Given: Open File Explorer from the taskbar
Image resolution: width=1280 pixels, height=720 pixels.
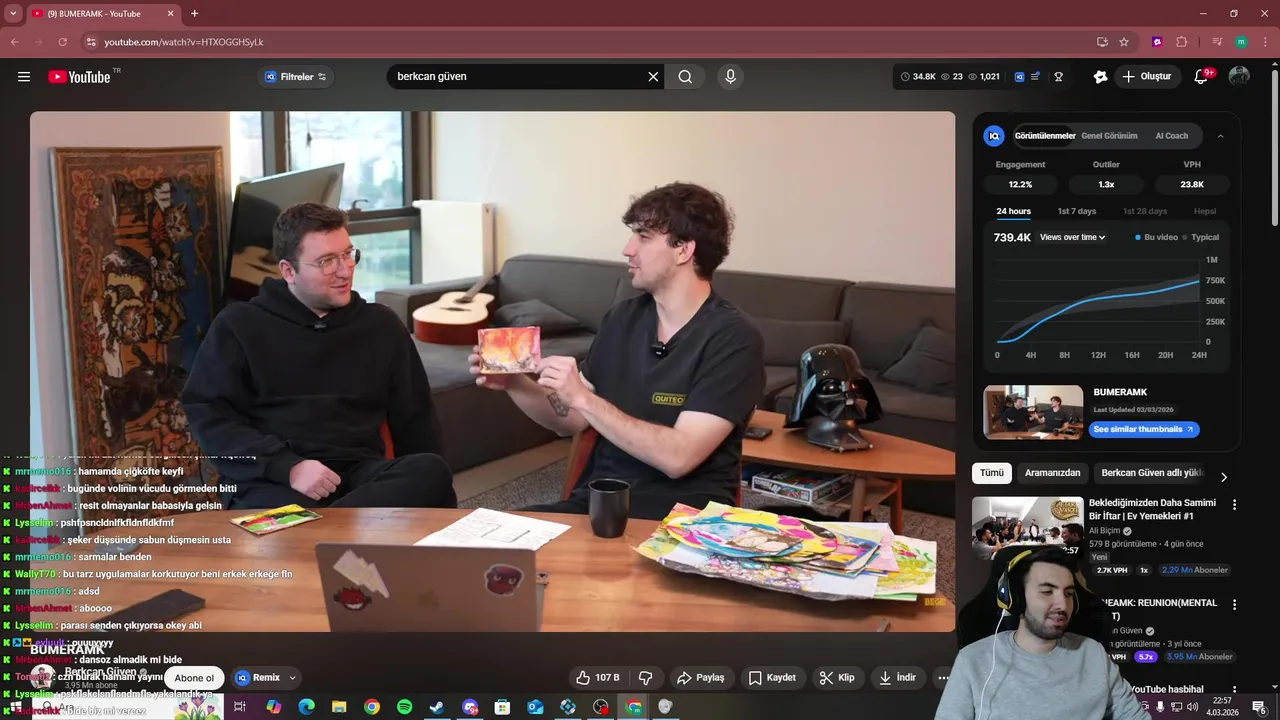Looking at the screenshot, I should (339, 707).
